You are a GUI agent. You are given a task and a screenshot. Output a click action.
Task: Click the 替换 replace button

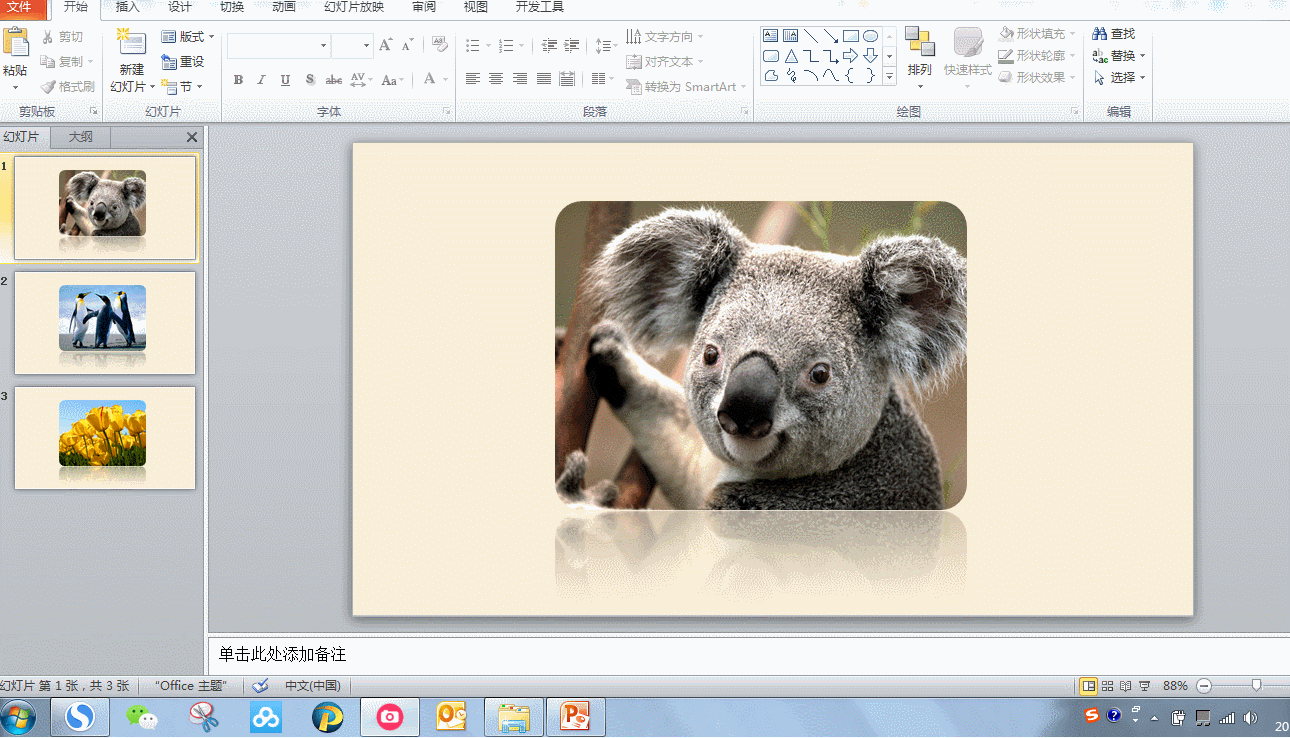point(1119,56)
